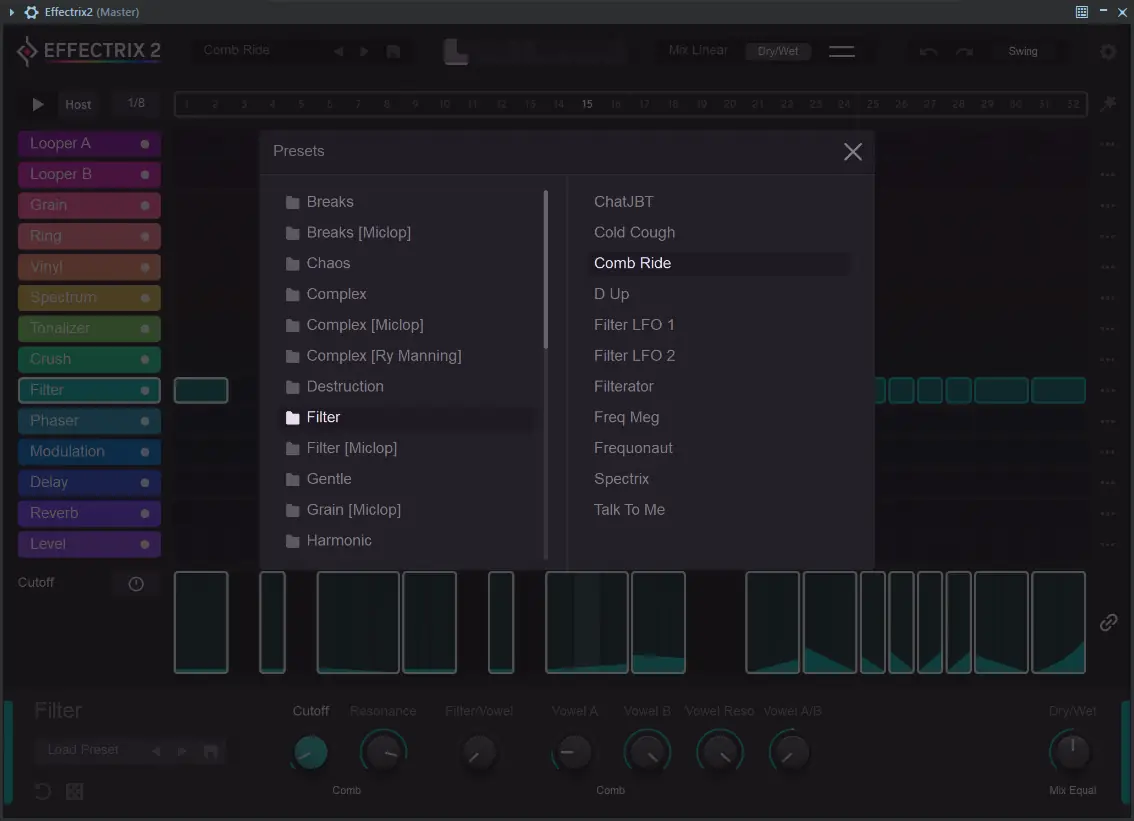Viewport: 1134px width, 821px height.
Task: Click the pin icon beside step ruler
Action: 1108,103
